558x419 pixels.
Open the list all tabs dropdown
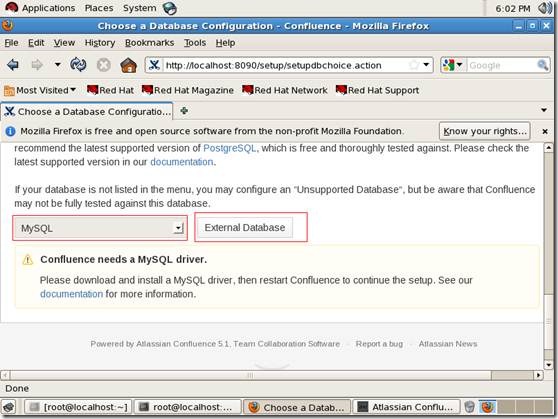click(544, 110)
